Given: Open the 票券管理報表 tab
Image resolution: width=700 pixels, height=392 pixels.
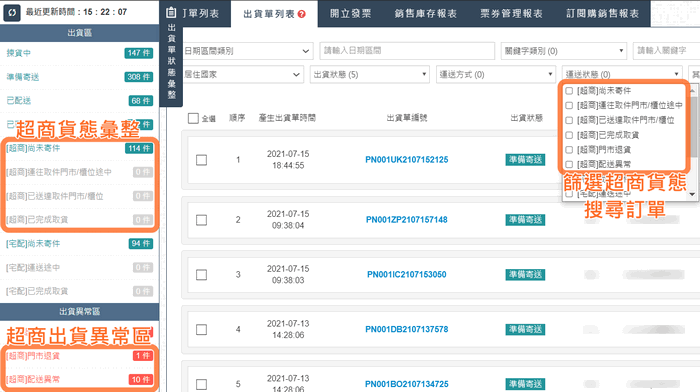Looking at the screenshot, I should [511, 14].
